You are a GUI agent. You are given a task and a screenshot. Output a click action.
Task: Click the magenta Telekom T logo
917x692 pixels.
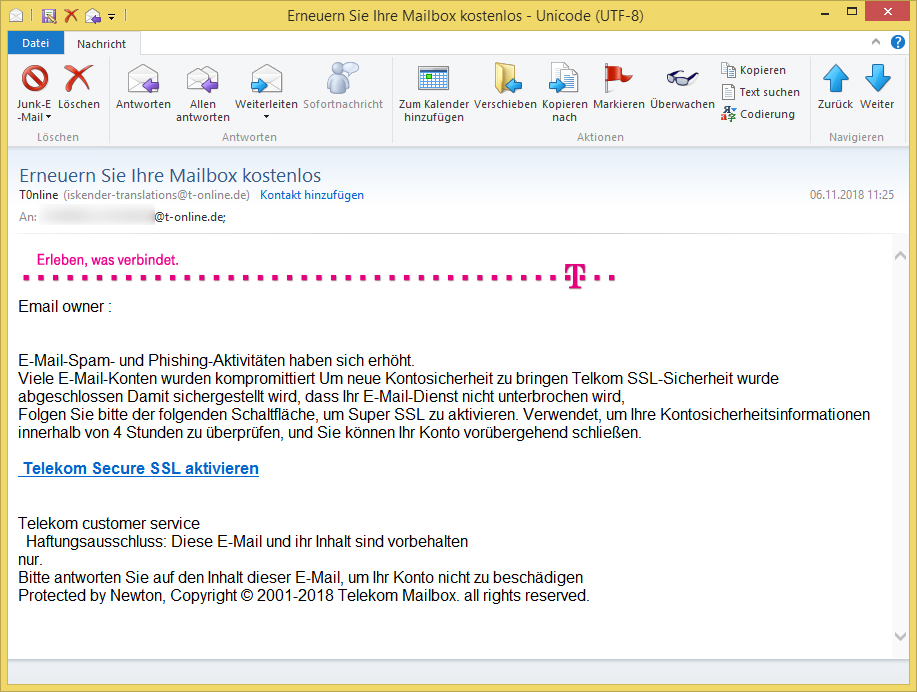pyautogui.click(x=575, y=276)
